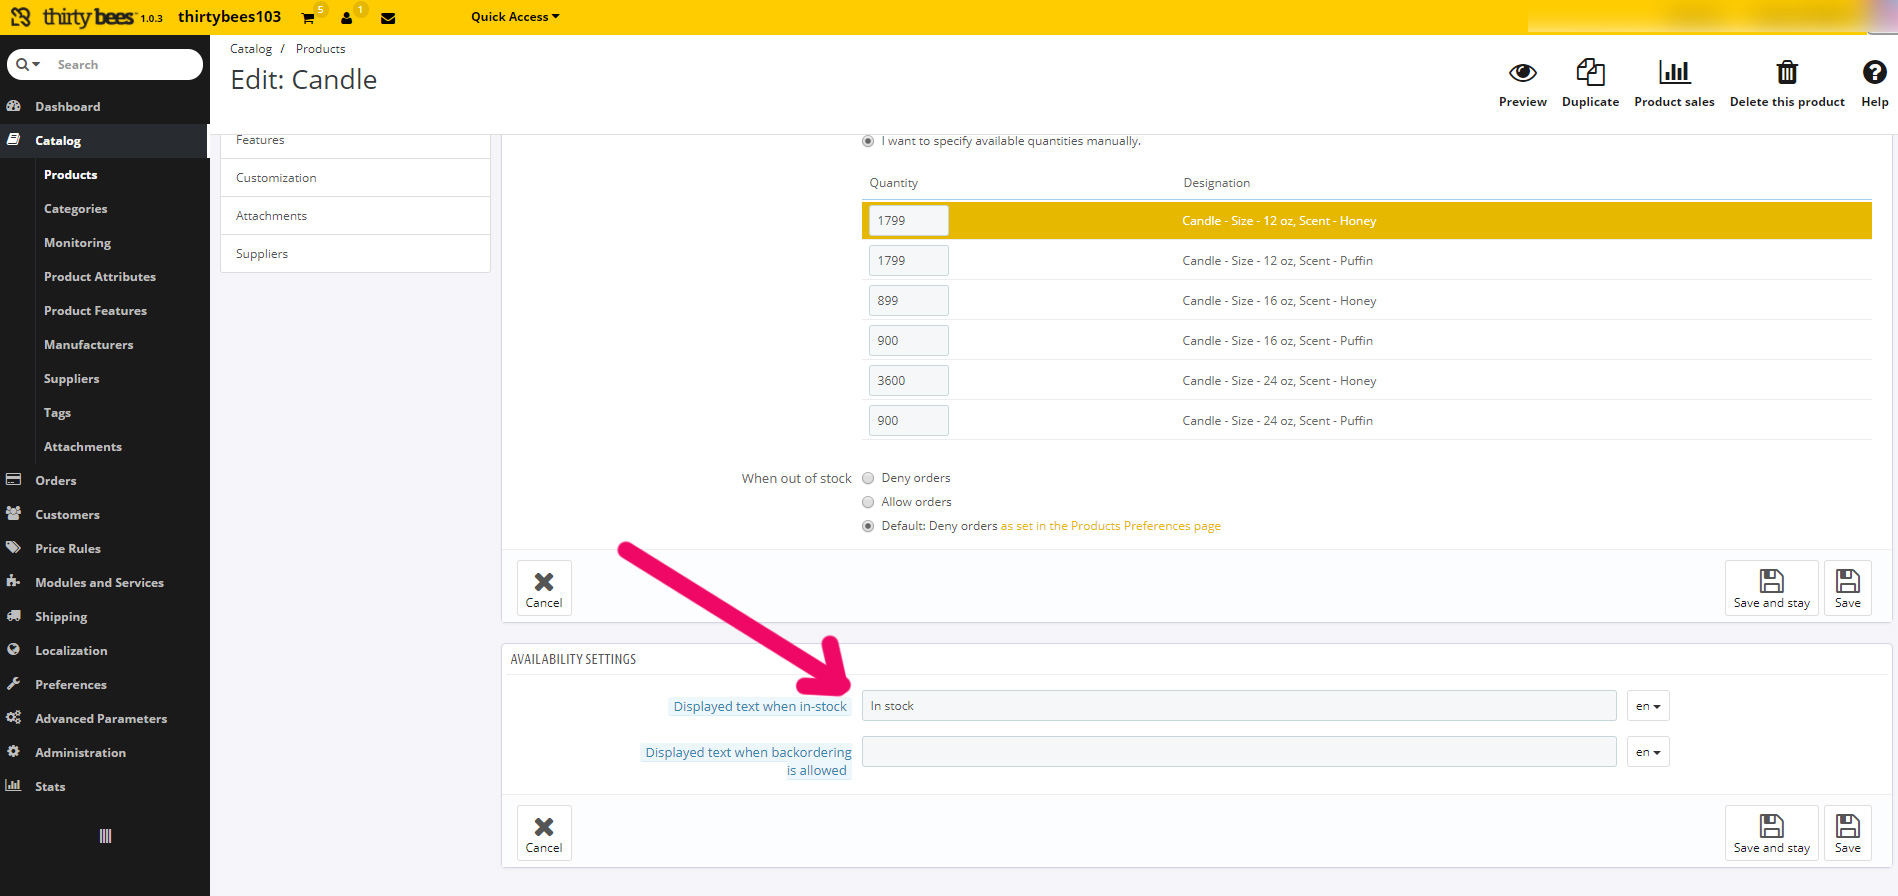Expand the Quick Access dropdown
Screen dimensions: 1898x896
[x=515, y=17]
